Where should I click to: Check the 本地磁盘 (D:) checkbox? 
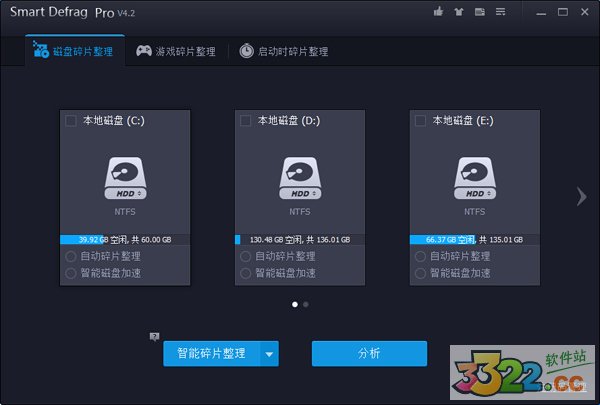point(245,121)
